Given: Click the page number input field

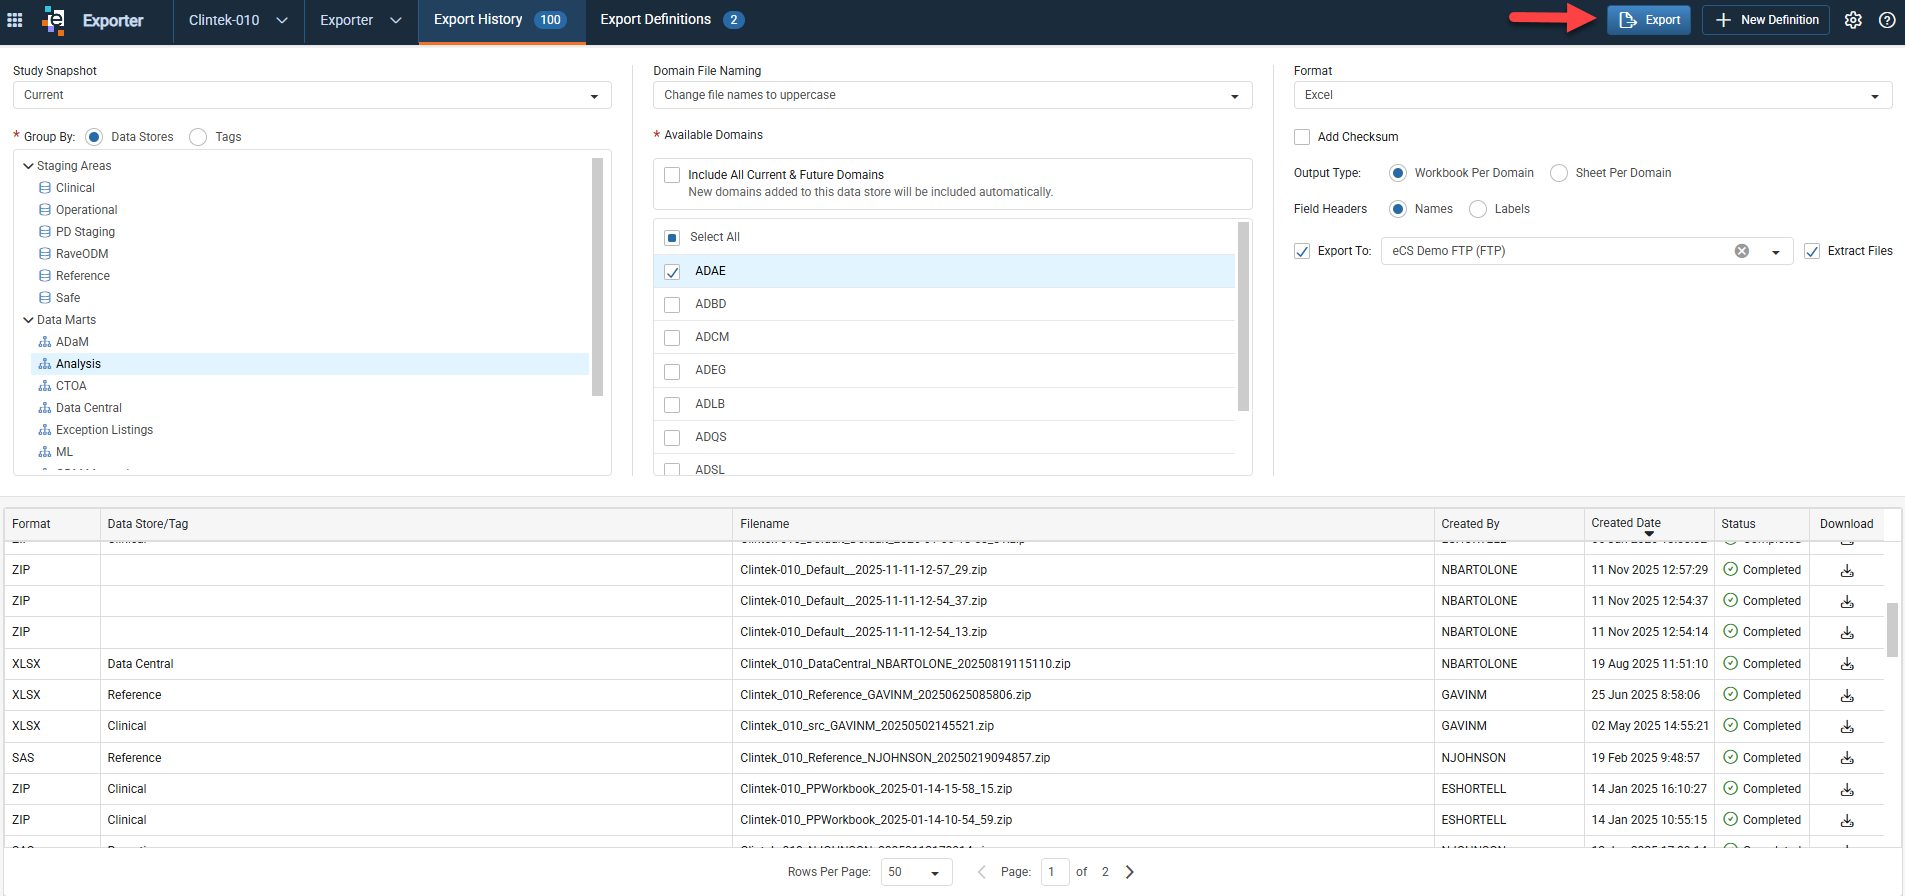Looking at the screenshot, I should pyautogui.click(x=1055, y=872).
